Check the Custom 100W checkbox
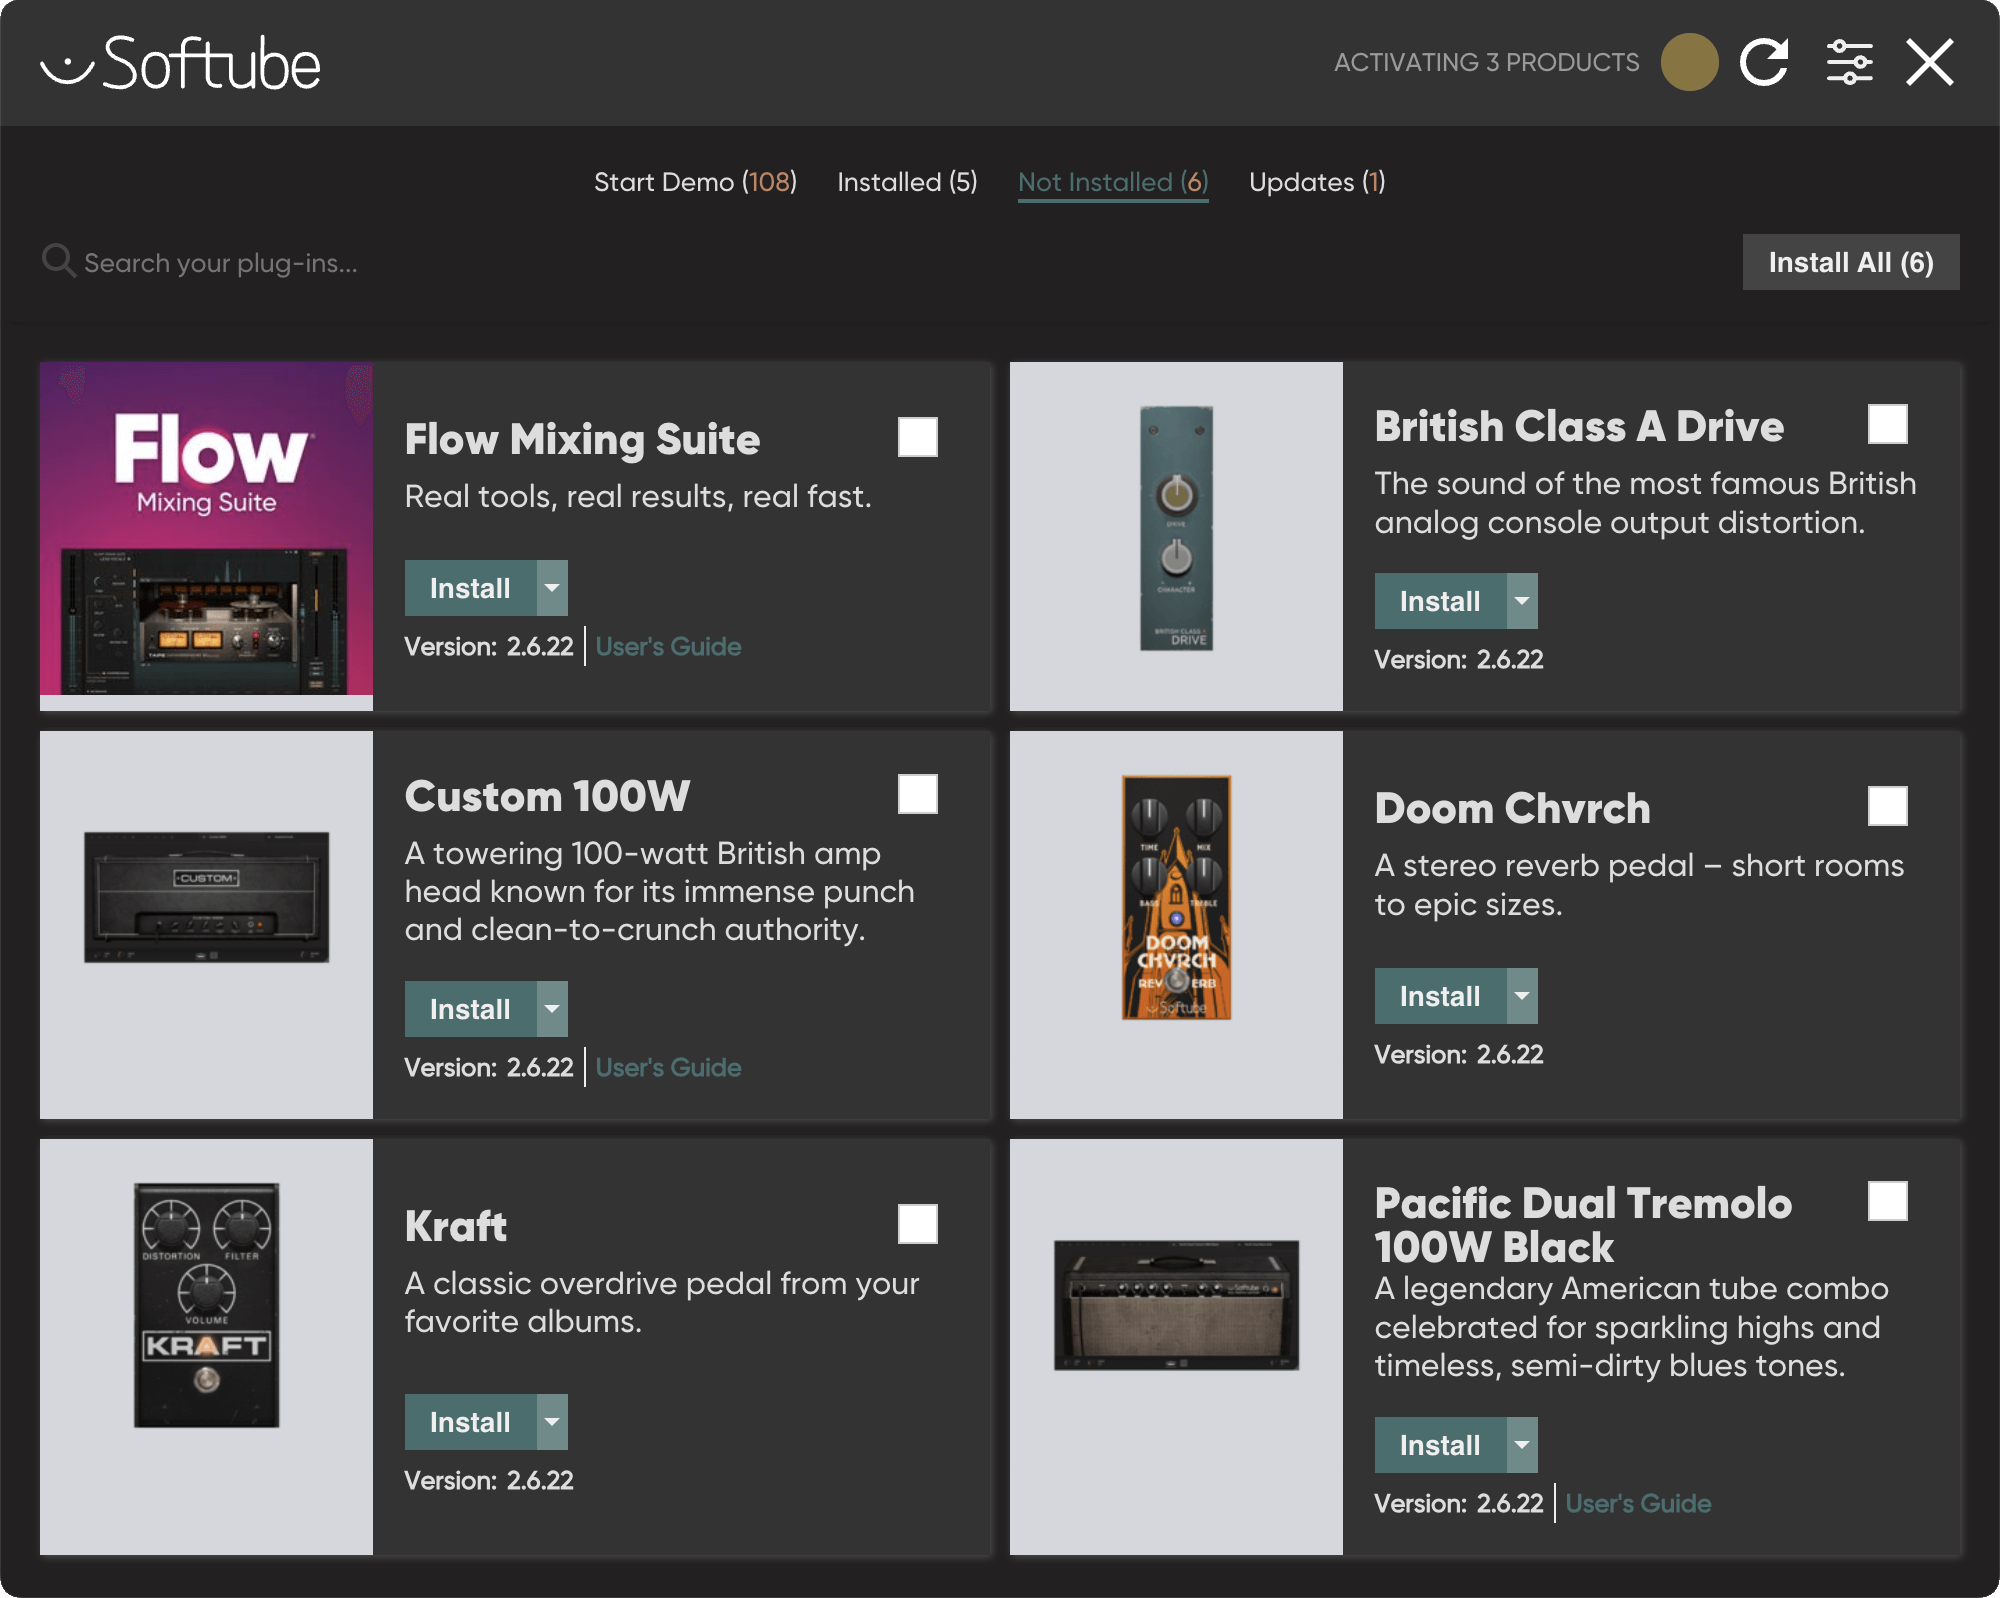 pyautogui.click(x=917, y=794)
